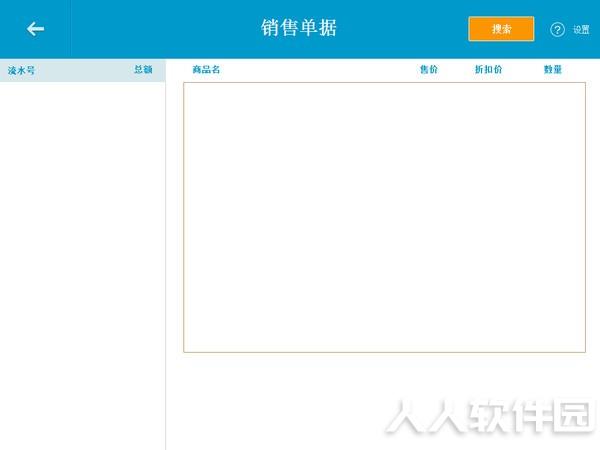Select the 流水号 column header
The image size is (600, 450).
coord(21,70)
